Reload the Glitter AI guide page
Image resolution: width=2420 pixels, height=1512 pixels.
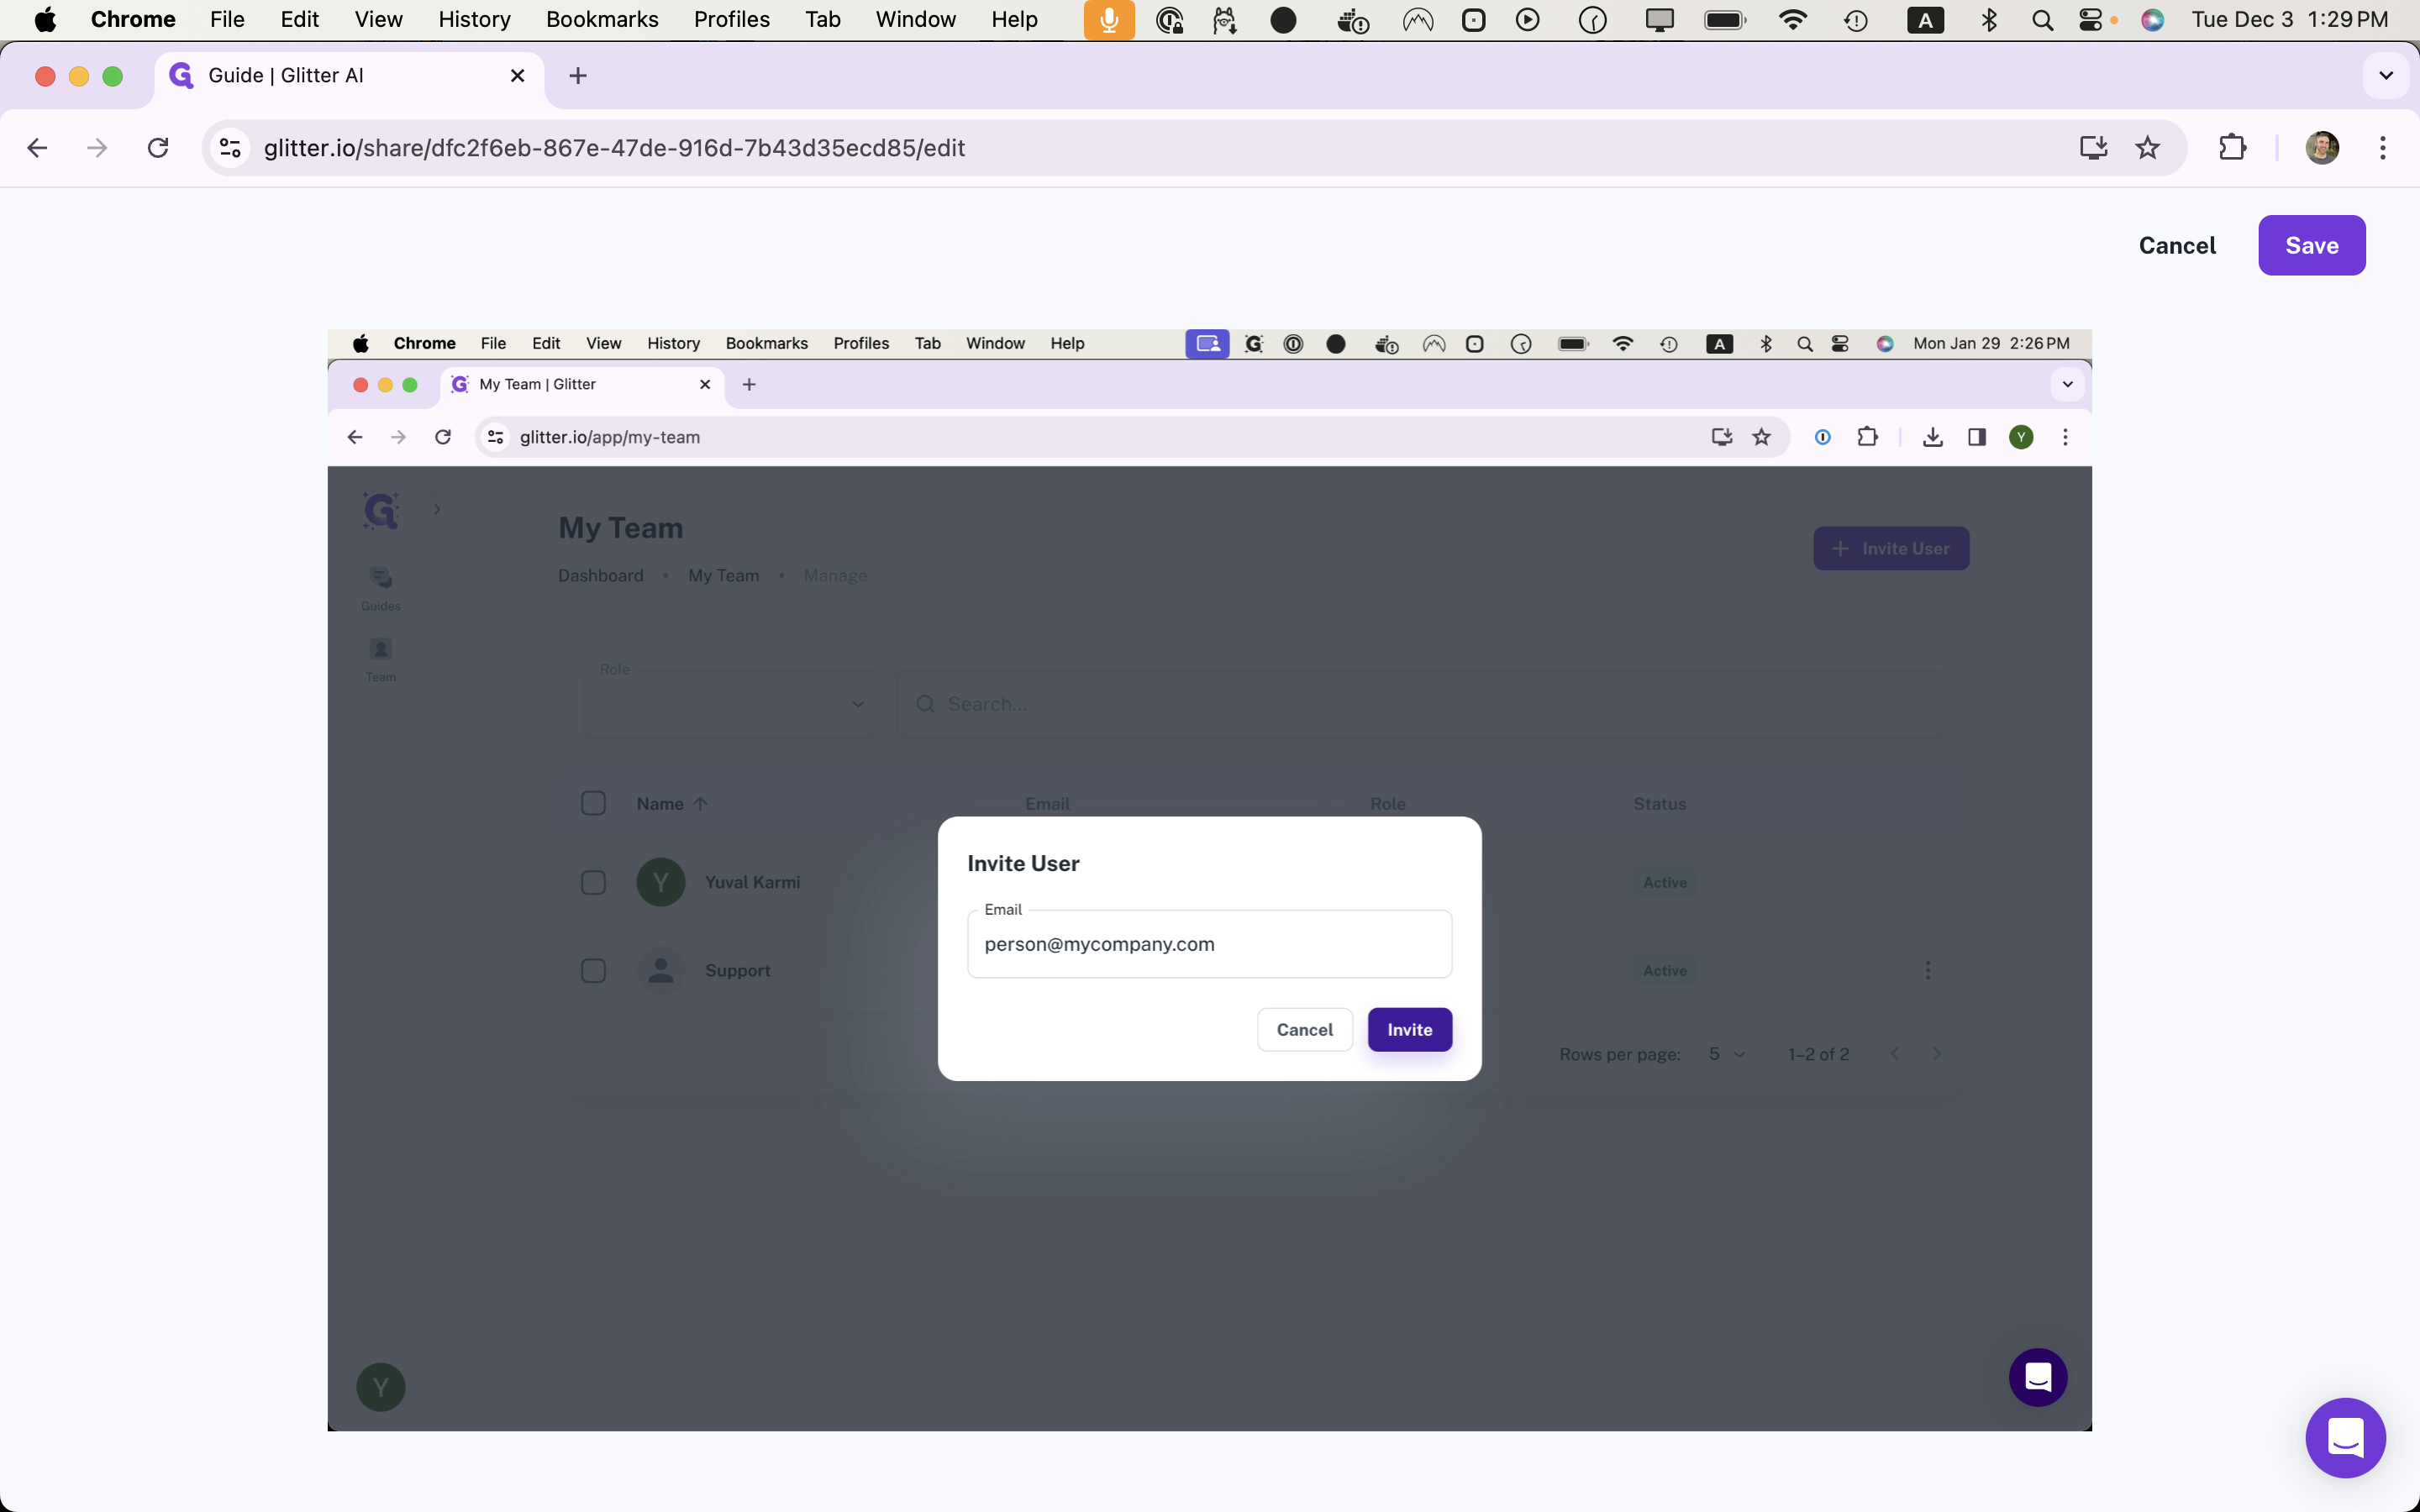(158, 148)
